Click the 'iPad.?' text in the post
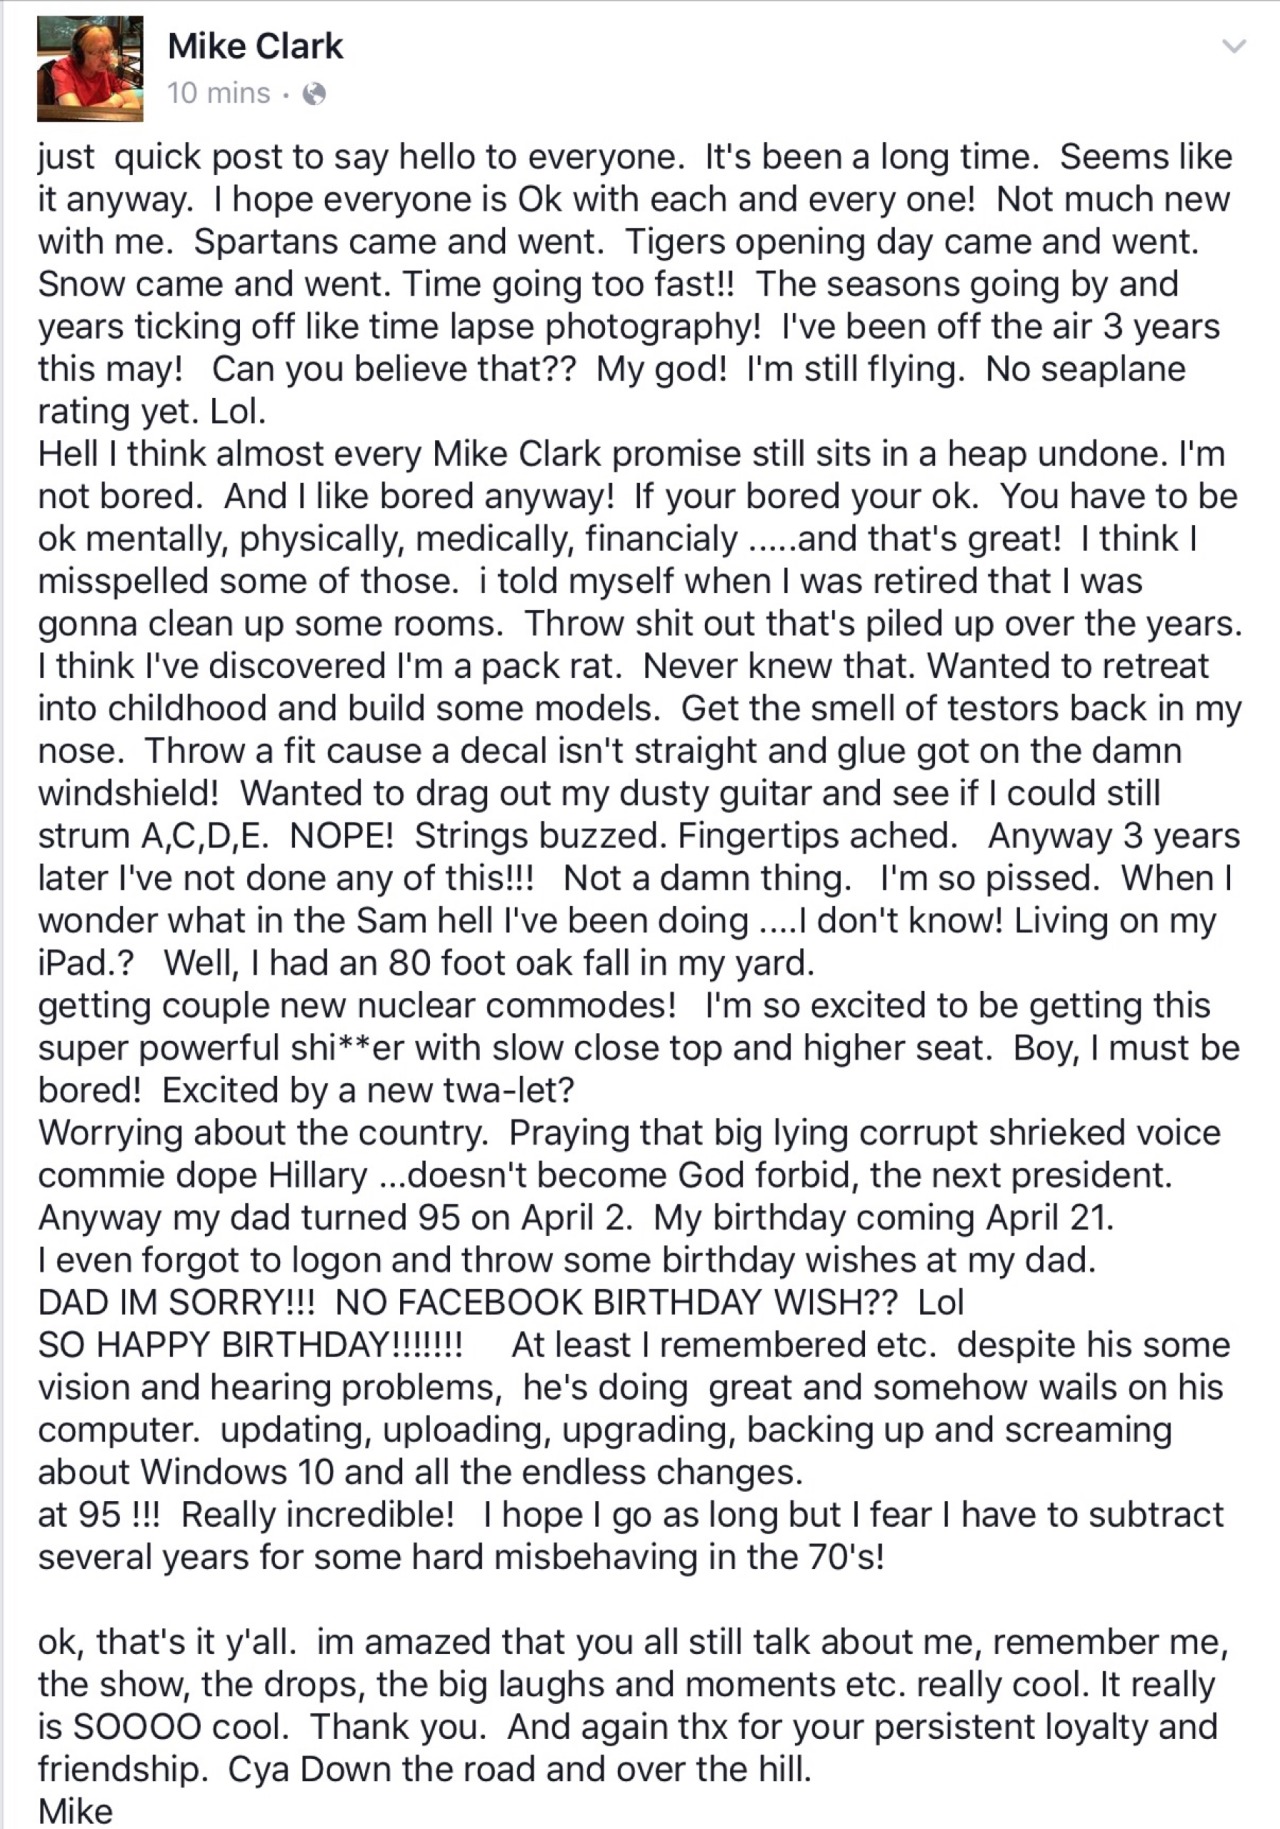Screen dimensions: 1280x1829 [x=86, y=962]
